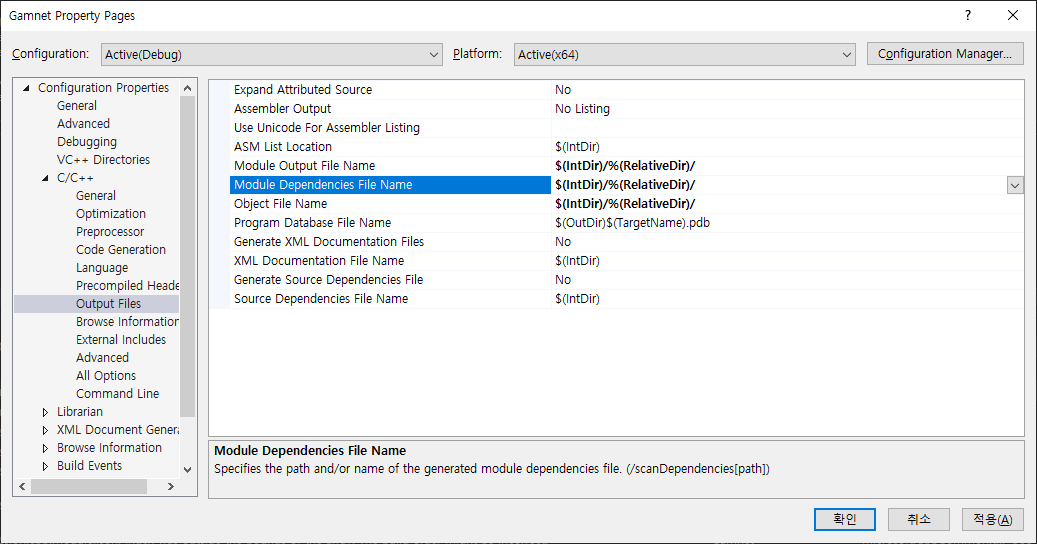1037x544 pixels.
Task: Select the Output Files page
Action: click(x=108, y=303)
